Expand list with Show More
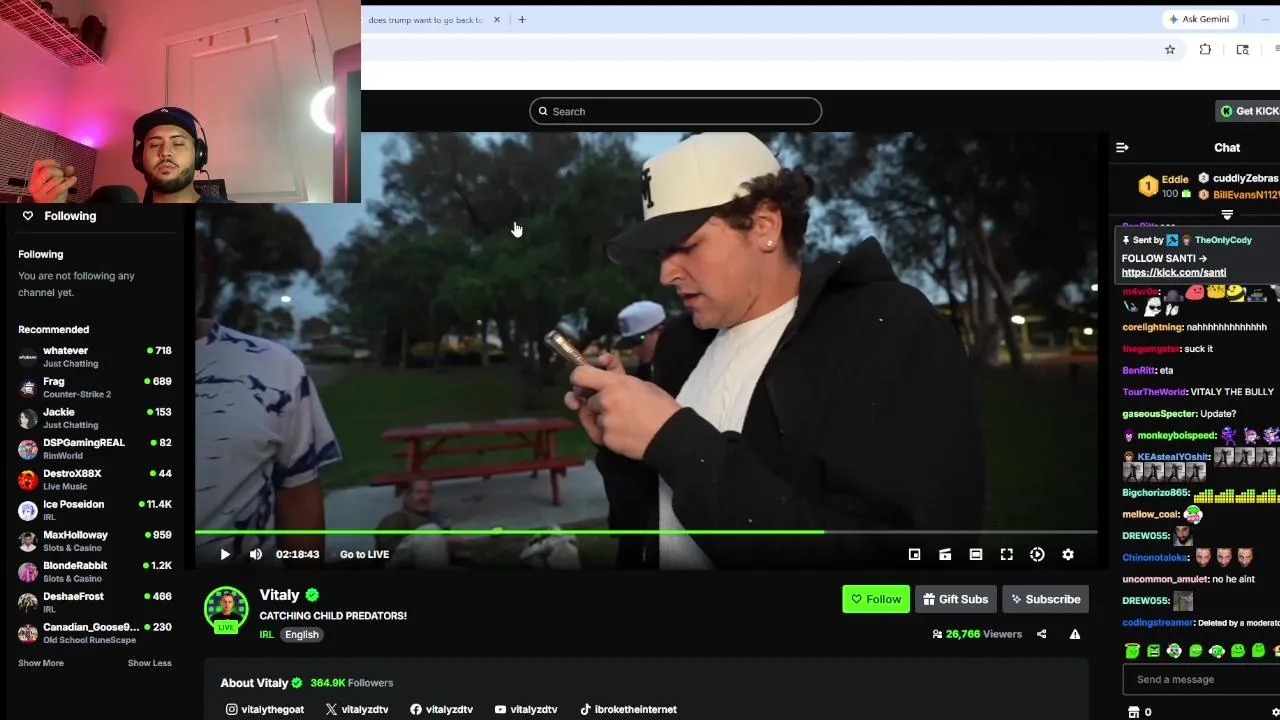This screenshot has width=1280, height=720. pos(41,663)
